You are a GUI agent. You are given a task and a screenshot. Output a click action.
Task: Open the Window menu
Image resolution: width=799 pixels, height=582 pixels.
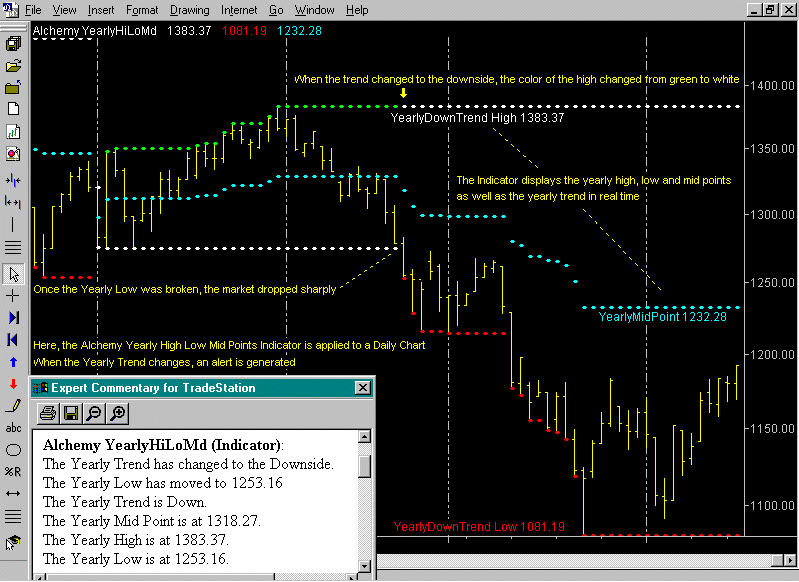314,10
